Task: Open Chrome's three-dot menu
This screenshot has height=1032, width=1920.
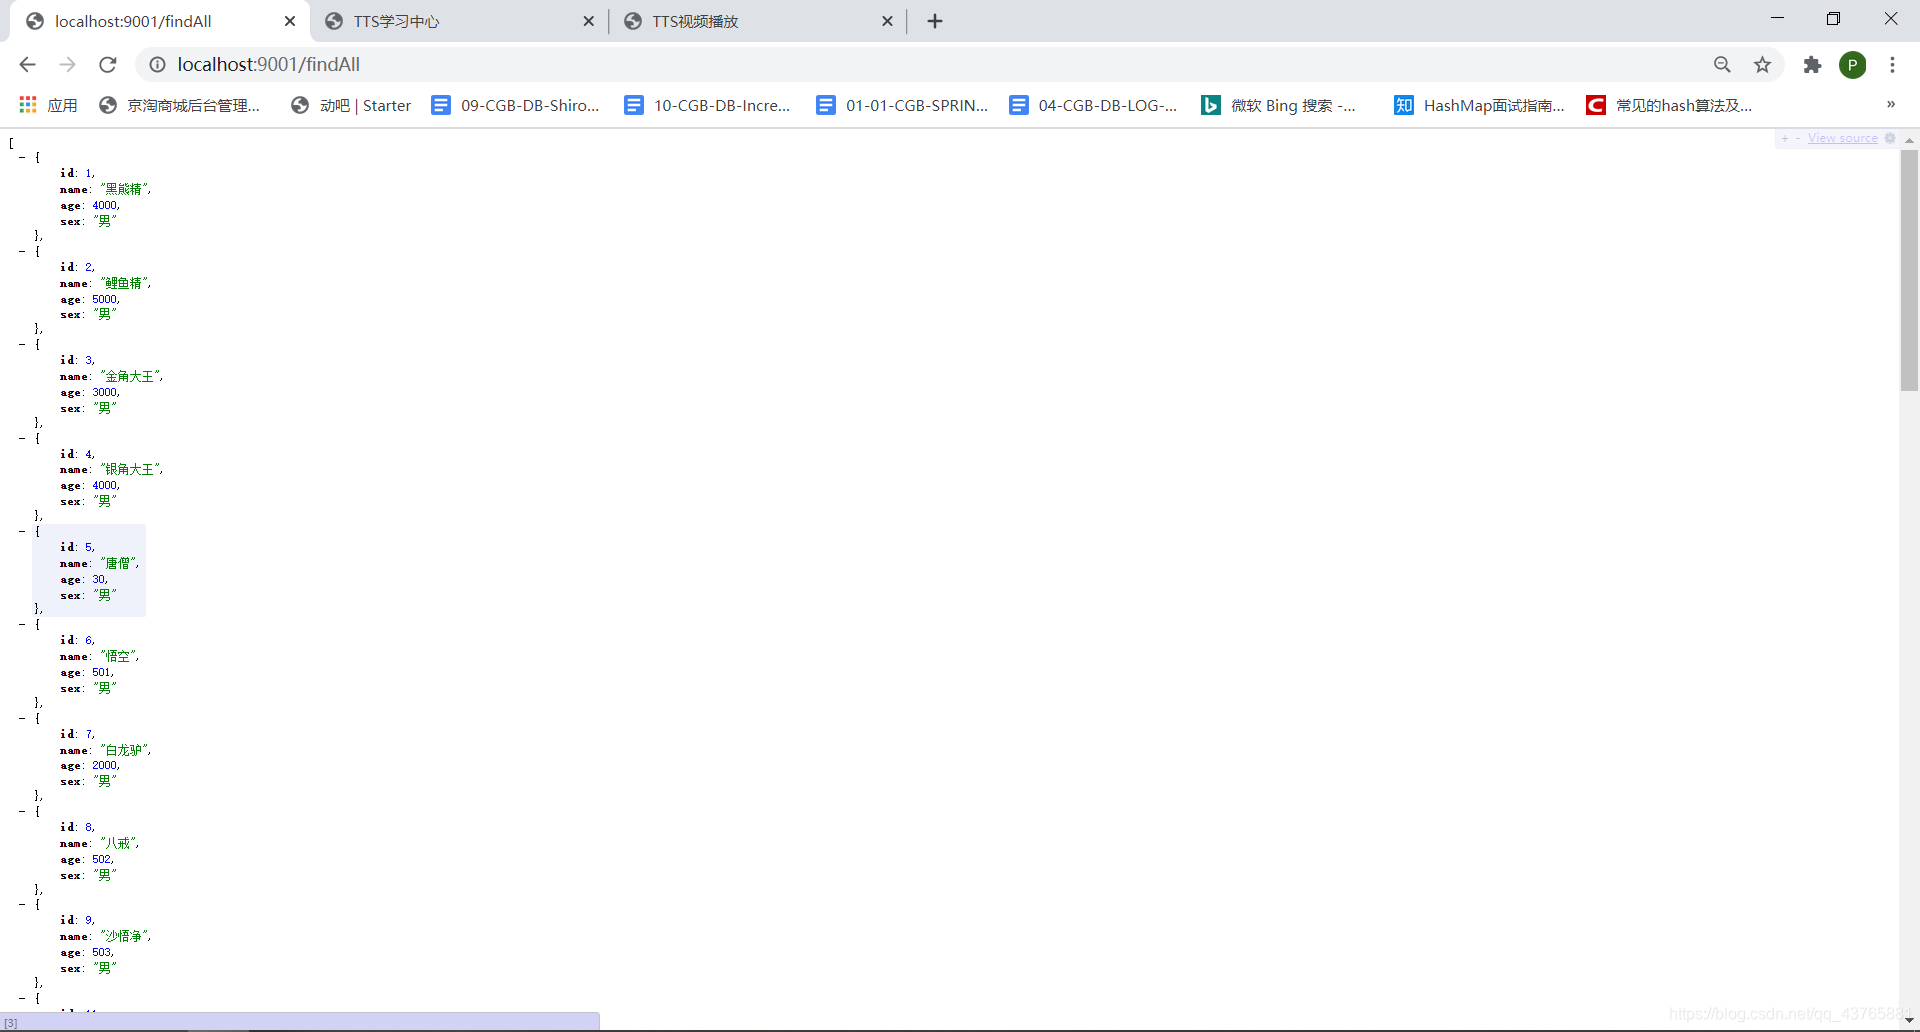Action: click(1892, 65)
